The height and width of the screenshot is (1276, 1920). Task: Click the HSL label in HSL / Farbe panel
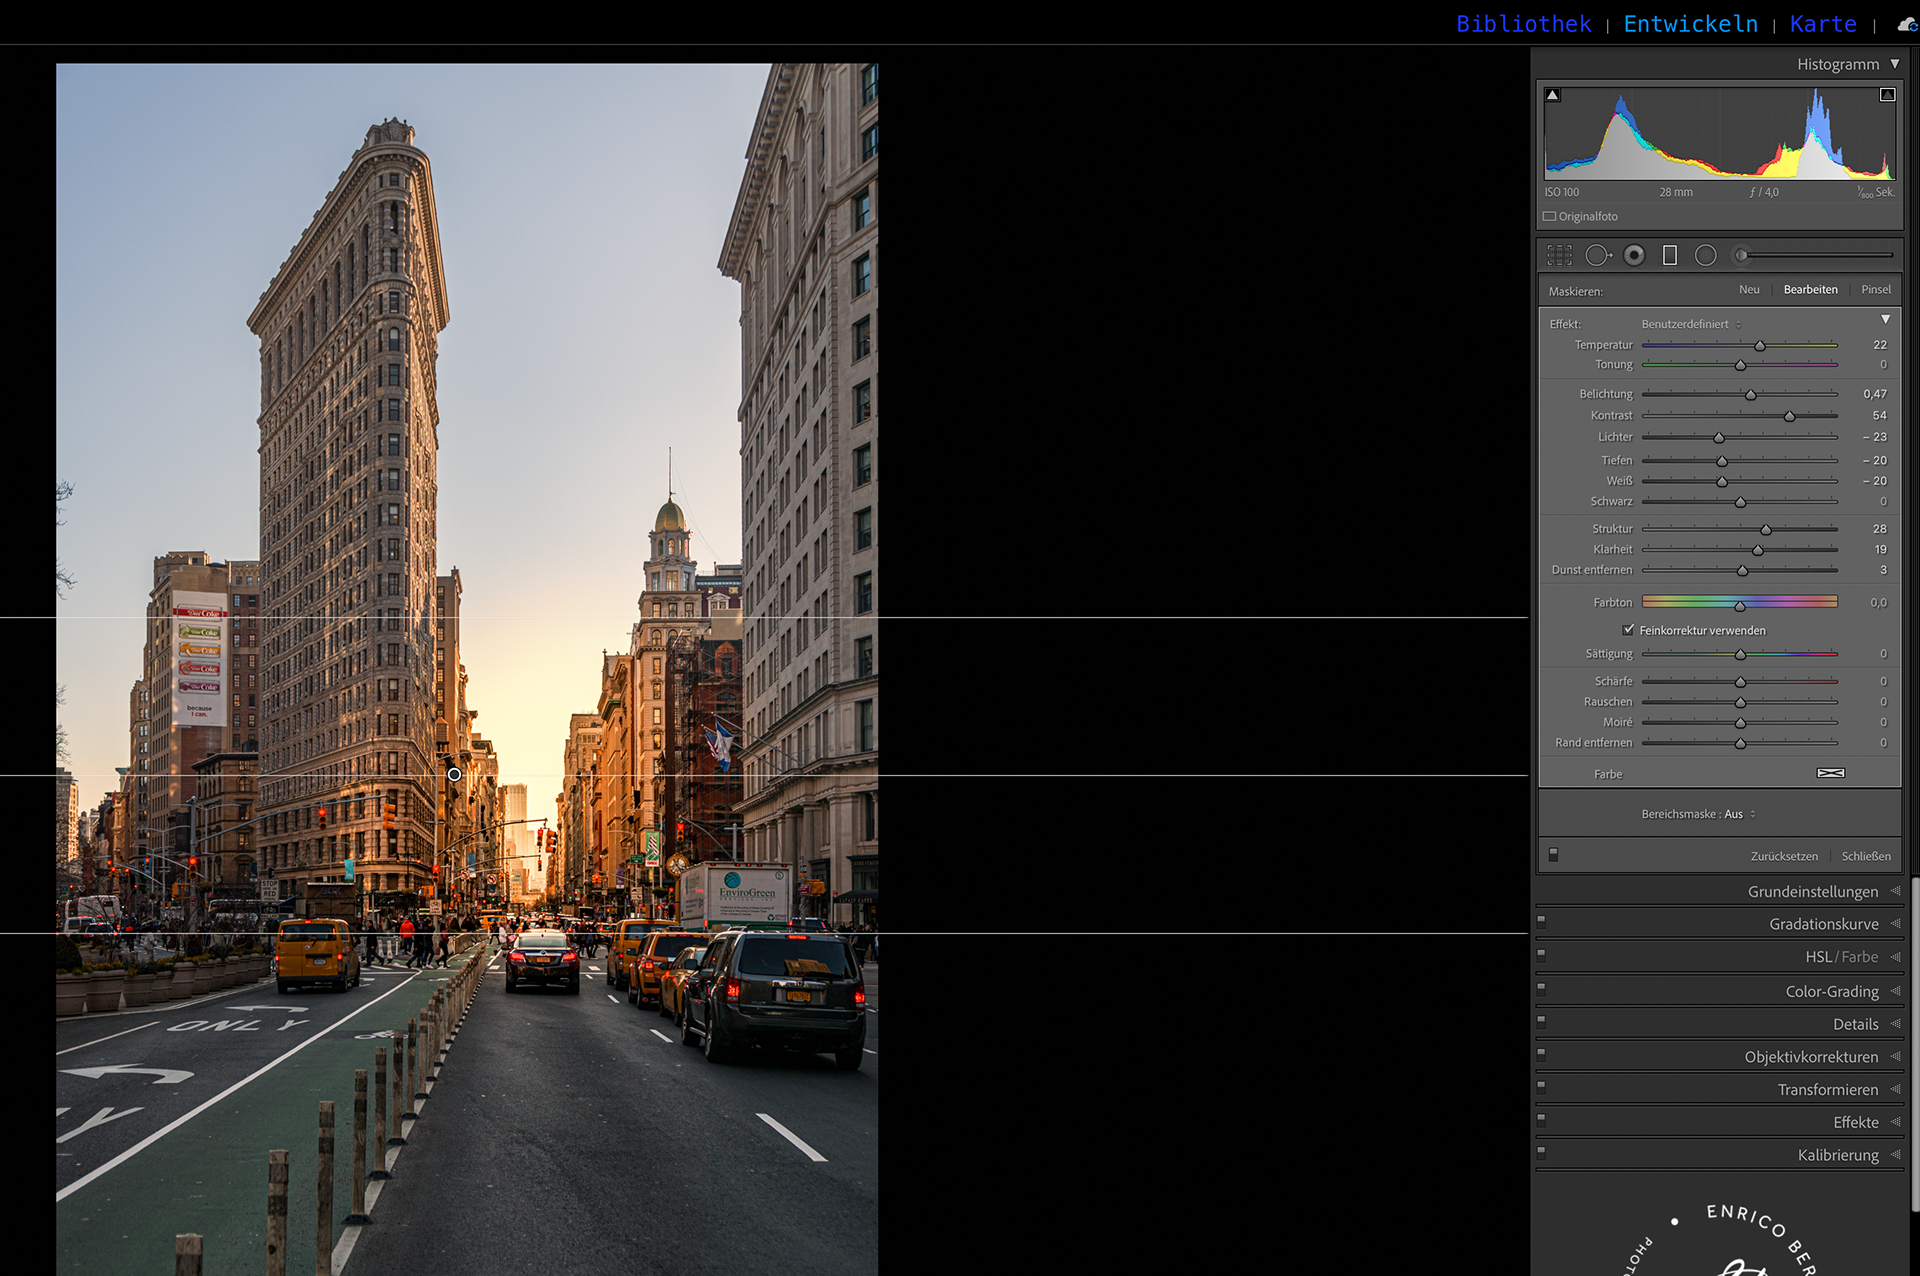coord(1818,957)
